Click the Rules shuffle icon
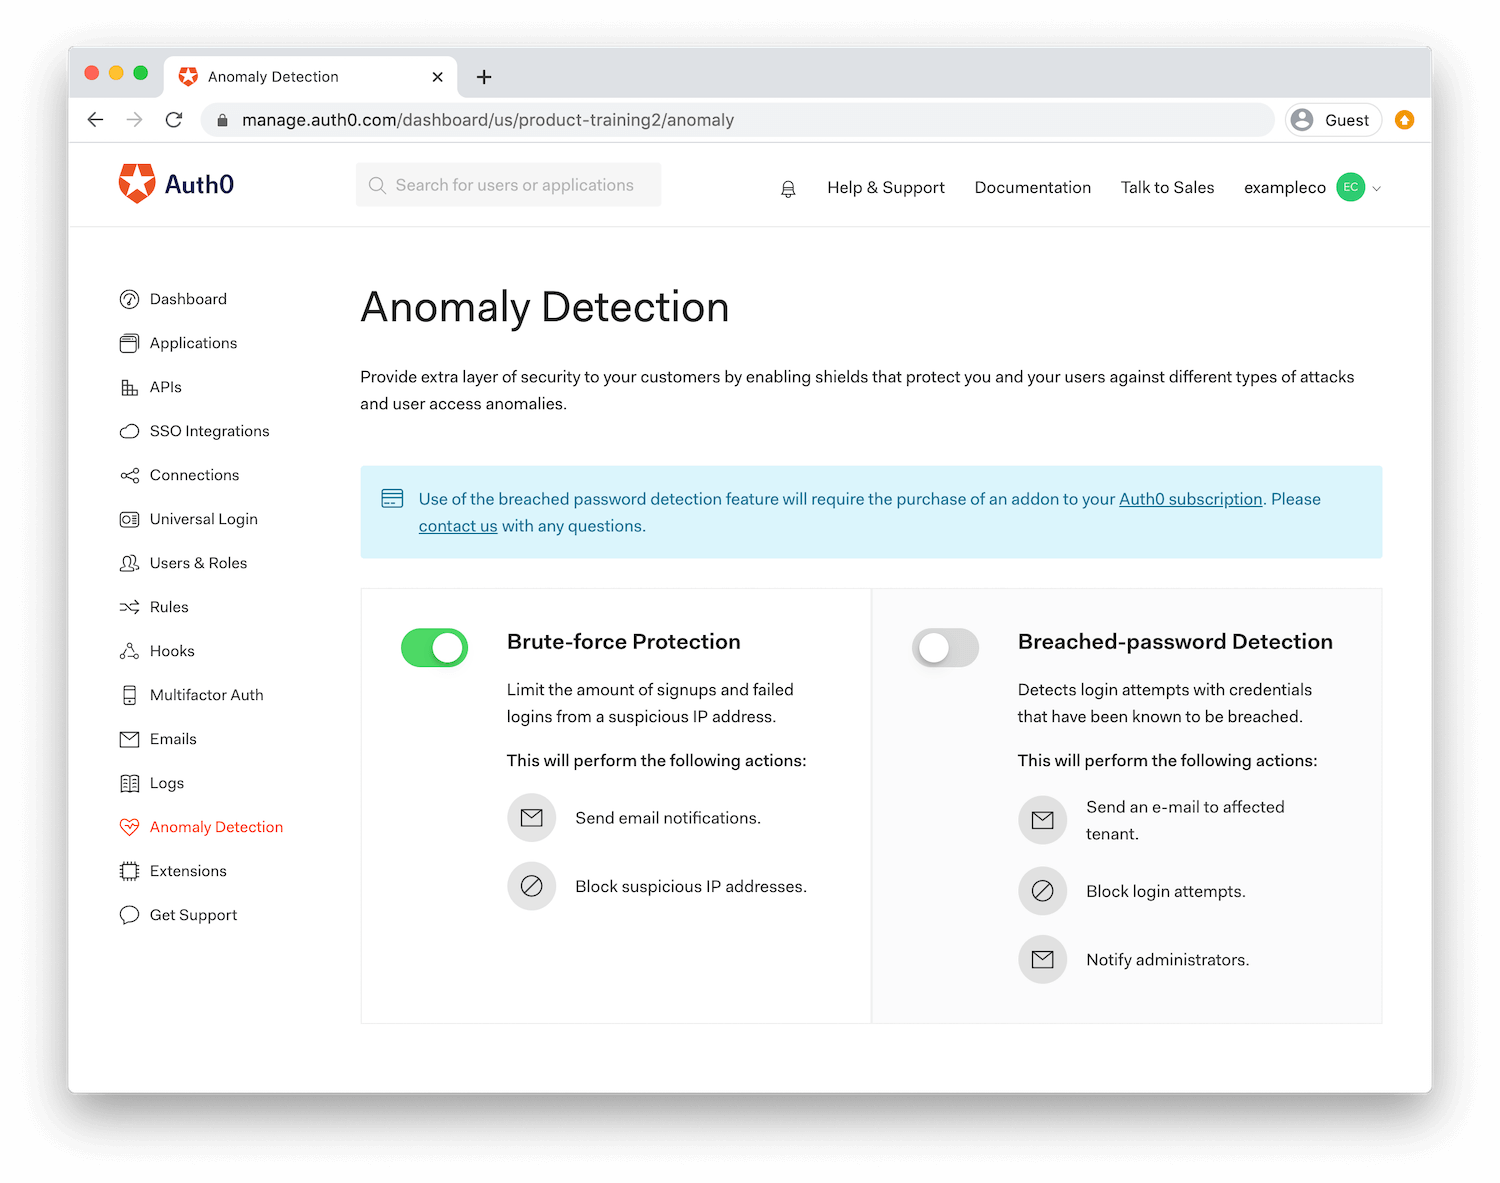Screen dimensions: 1500x1183 click(x=129, y=607)
